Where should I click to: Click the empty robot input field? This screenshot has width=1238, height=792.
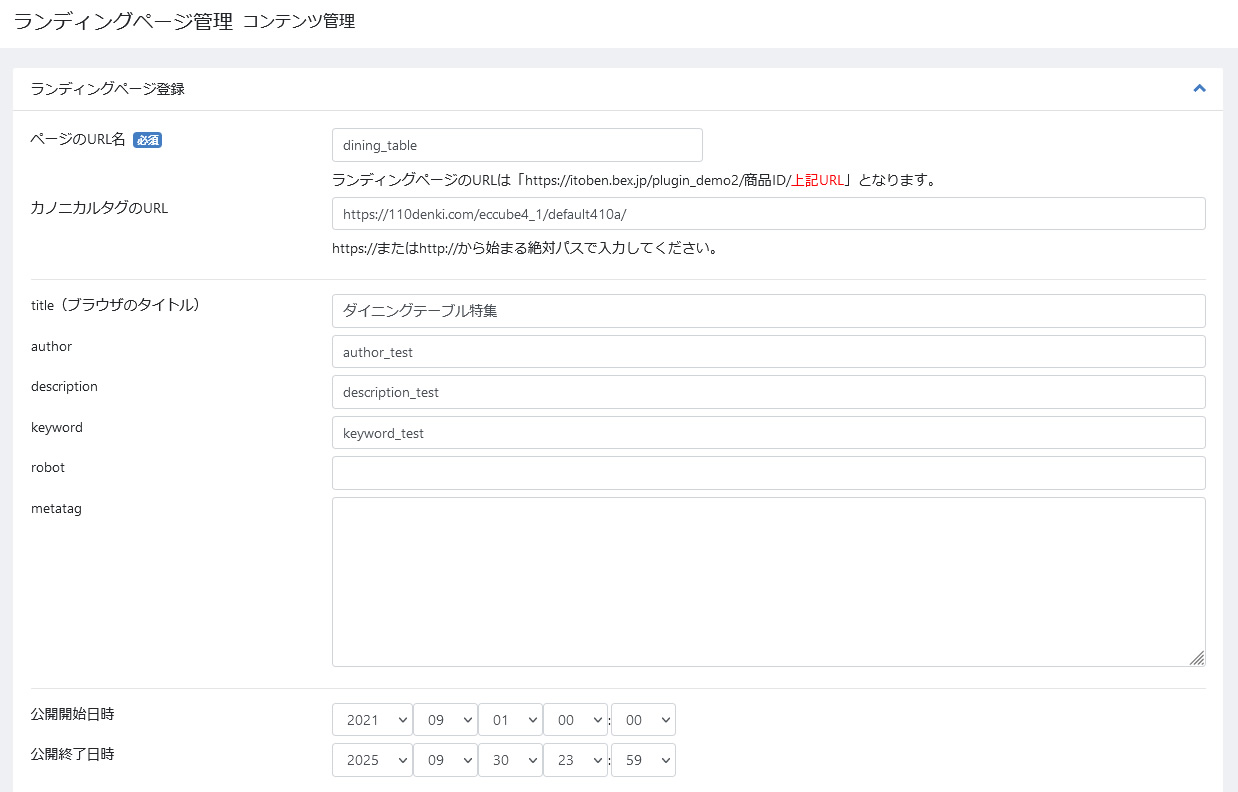click(x=768, y=473)
